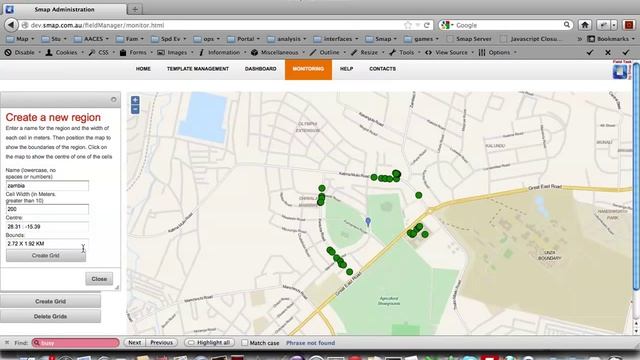This screenshot has height=360, width=640.
Task: Click Next in the find bar
Action: [x=135, y=343]
